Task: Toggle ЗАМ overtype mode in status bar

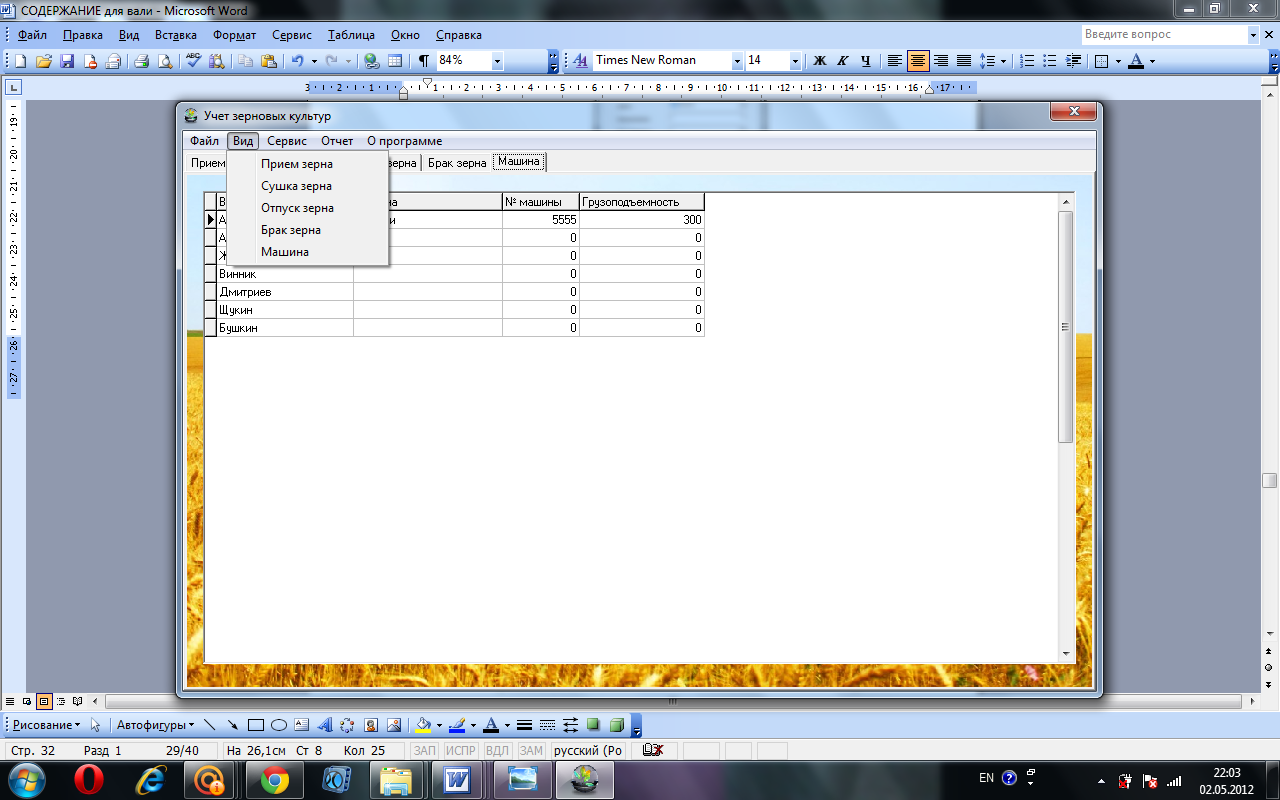Action: coord(531,751)
